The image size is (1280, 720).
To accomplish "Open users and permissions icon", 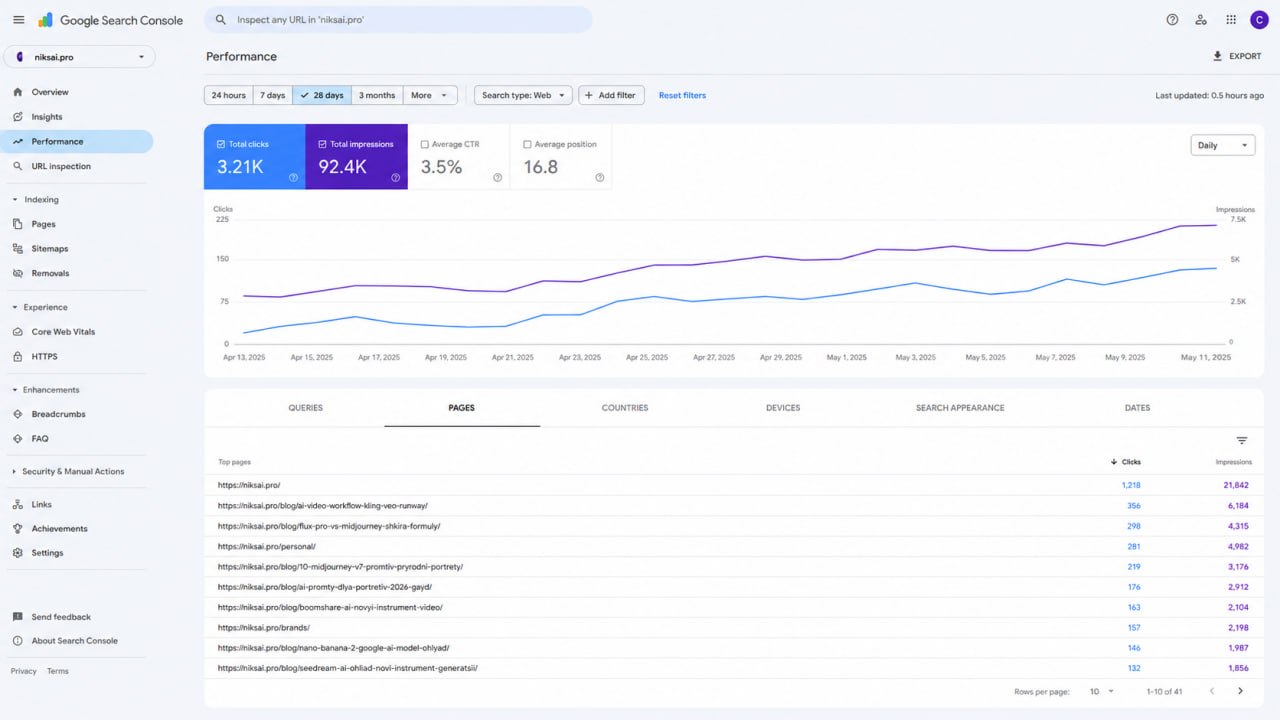I will [1201, 20].
